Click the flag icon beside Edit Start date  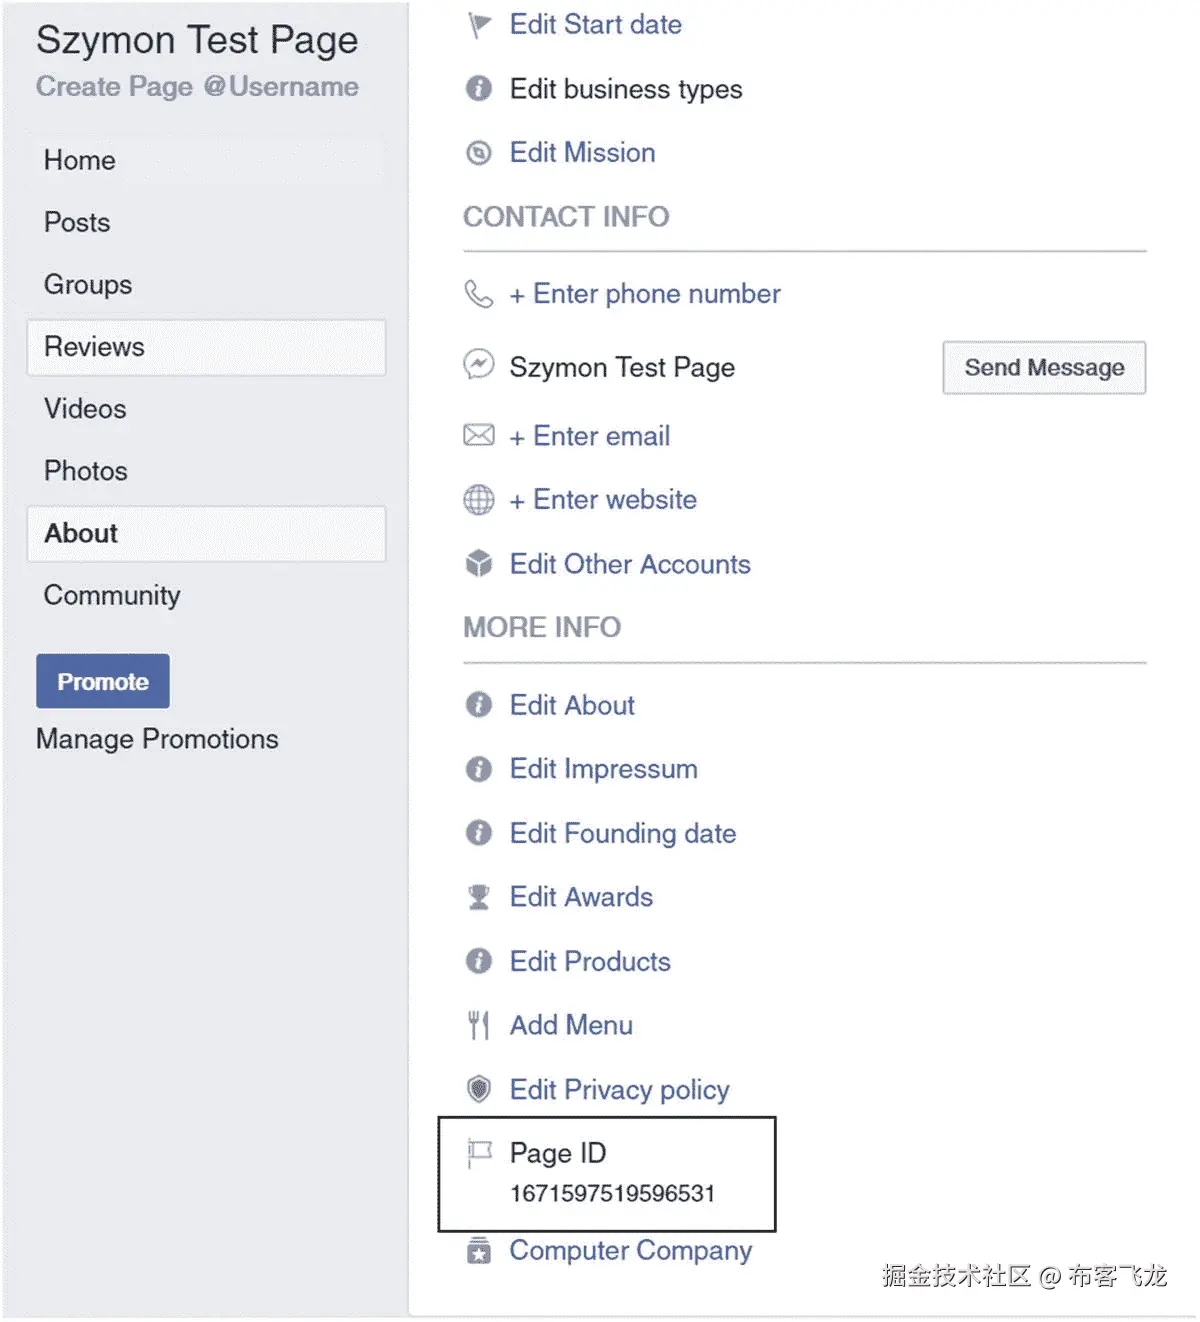(479, 25)
